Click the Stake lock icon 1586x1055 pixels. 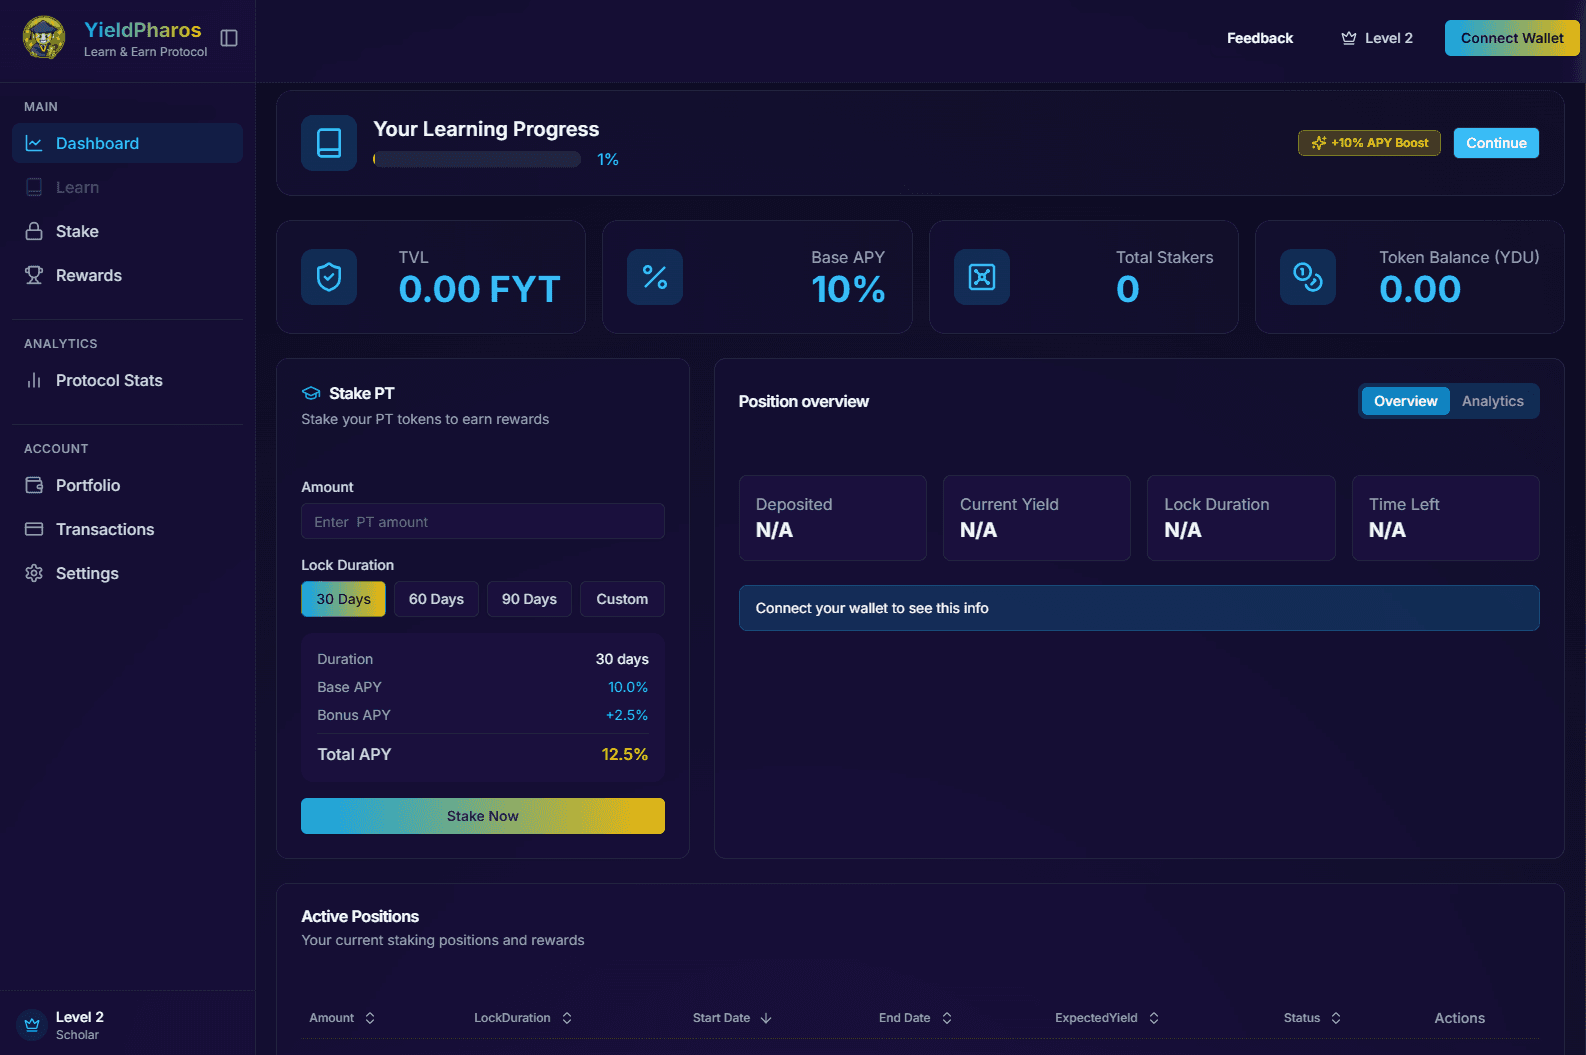[34, 231]
